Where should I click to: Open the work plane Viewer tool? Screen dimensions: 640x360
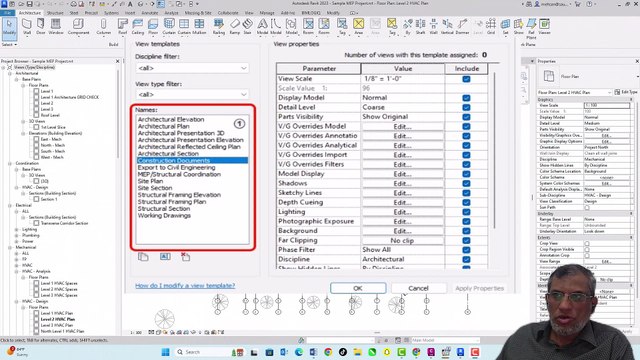(x=544, y=27)
